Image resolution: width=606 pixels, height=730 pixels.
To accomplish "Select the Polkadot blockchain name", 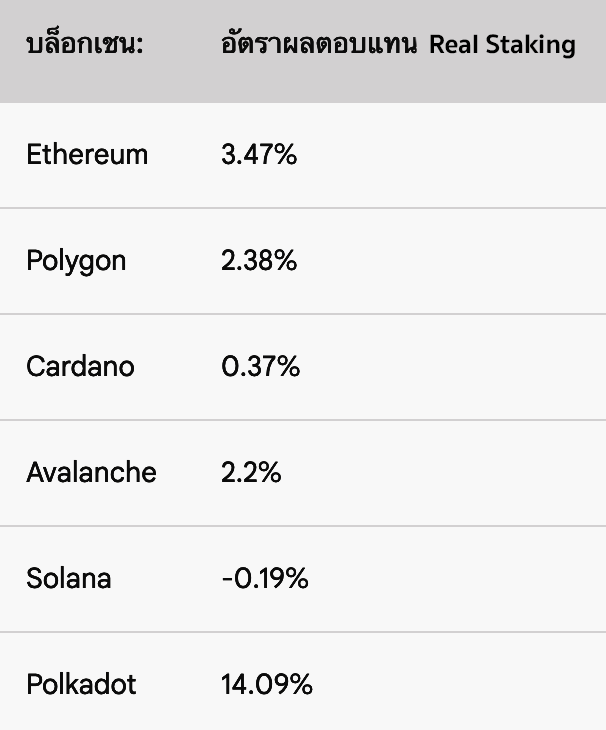I will [81, 685].
